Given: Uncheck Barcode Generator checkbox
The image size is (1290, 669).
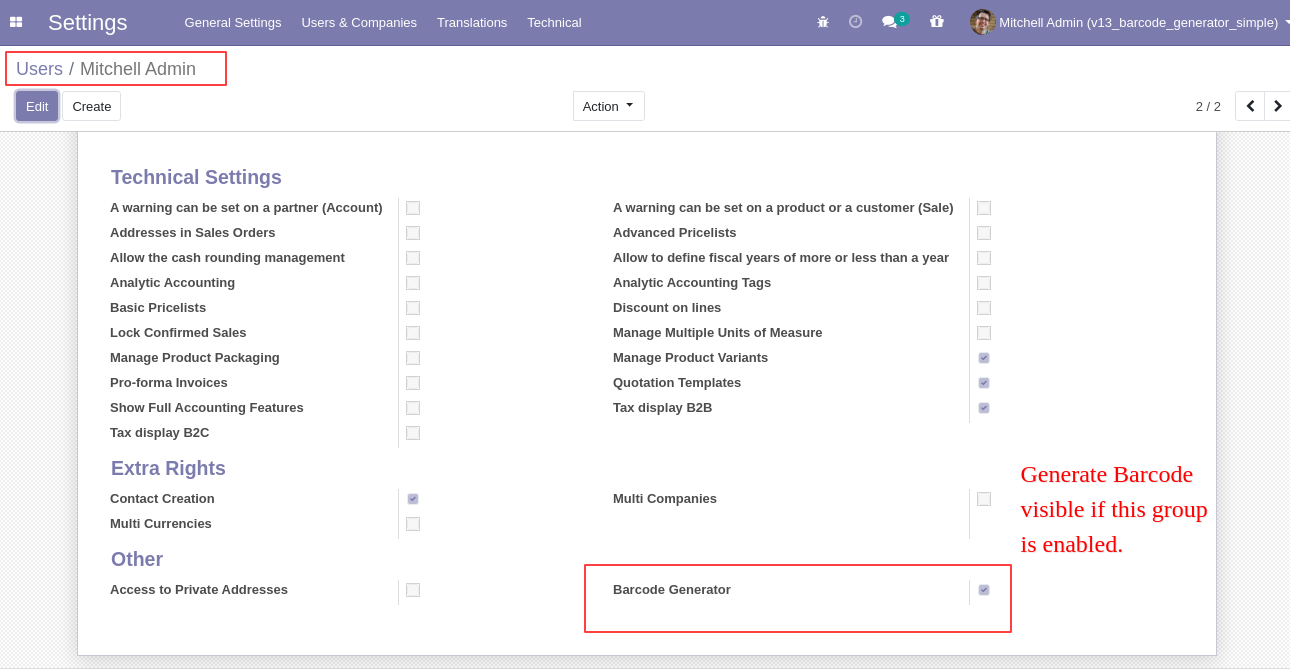Looking at the screenshot, I should [x=984, y=590].
